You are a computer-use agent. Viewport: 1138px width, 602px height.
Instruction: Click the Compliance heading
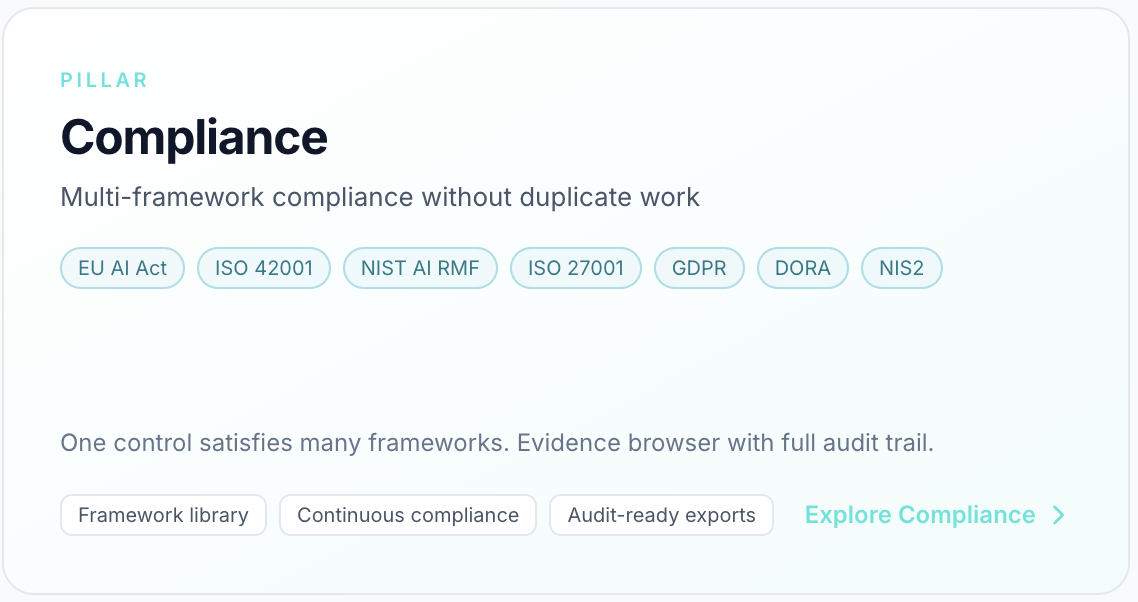point(194,137)
